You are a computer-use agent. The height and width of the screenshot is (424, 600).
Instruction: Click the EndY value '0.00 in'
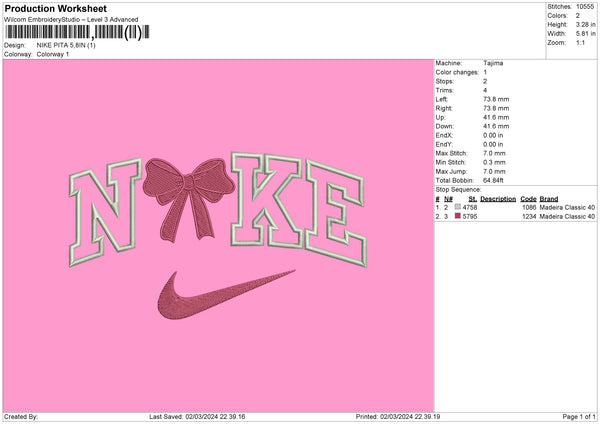493,144
